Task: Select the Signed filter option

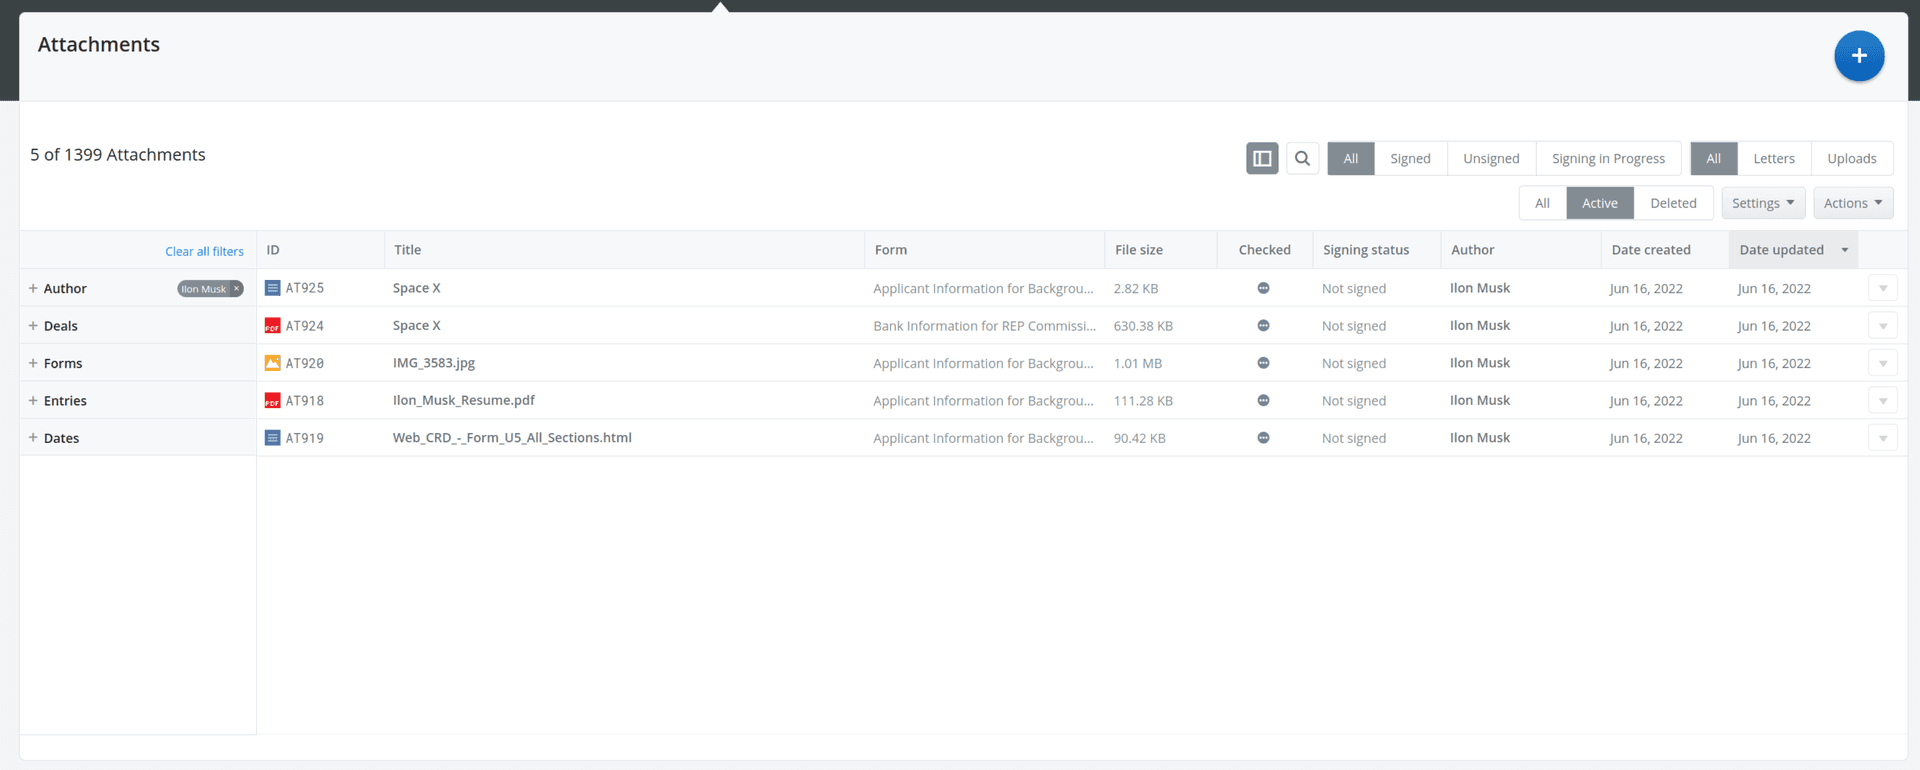Action: pyautogui.click(x=1410, y=158)
